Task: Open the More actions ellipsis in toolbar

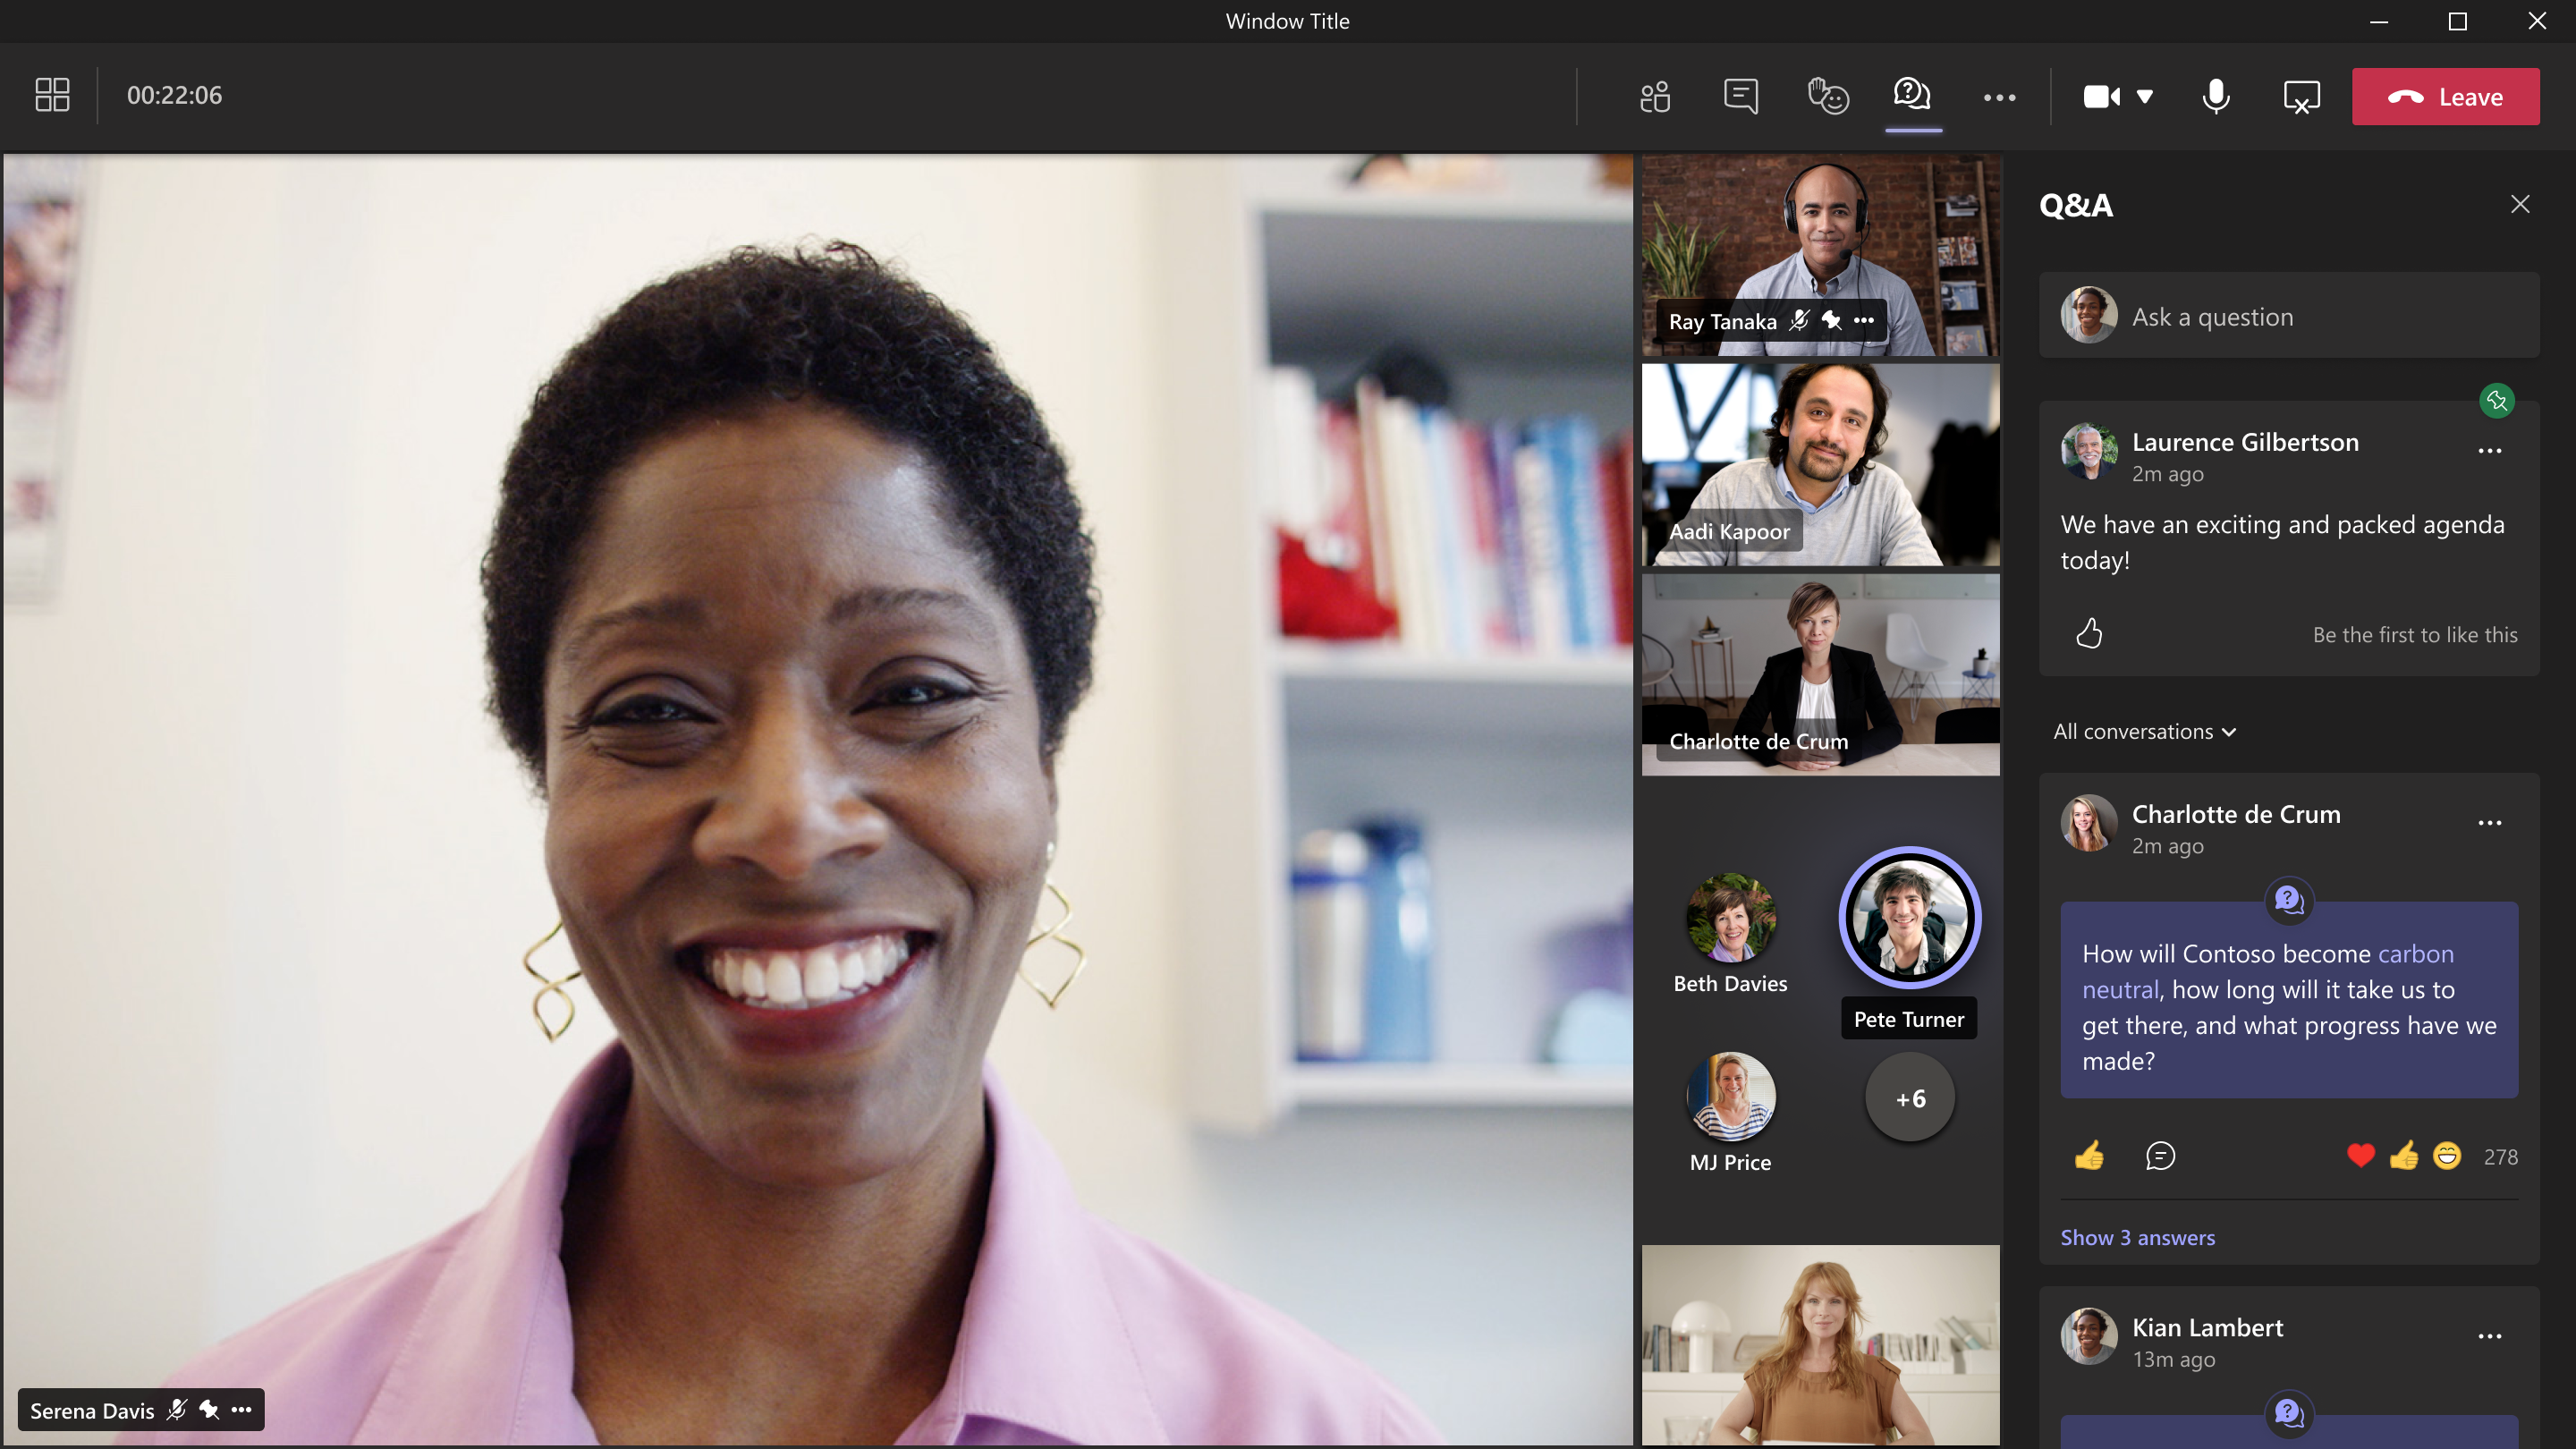Action: [1999, 97]
